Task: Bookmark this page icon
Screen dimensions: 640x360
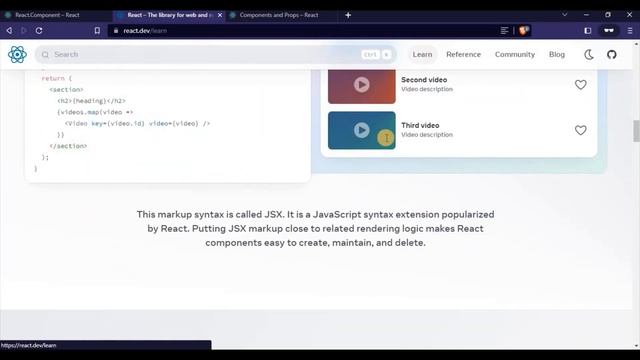Action: point(97,31)
